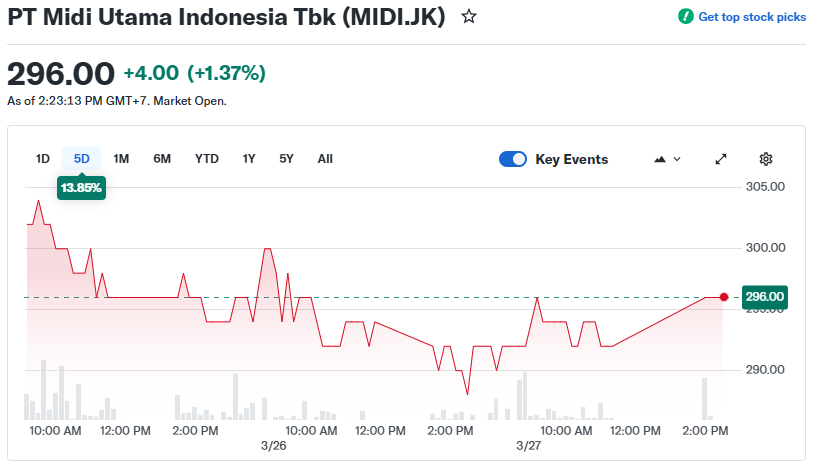Select the 1Y range tab
Screen dimensions: 815x463
pos(249,159)
